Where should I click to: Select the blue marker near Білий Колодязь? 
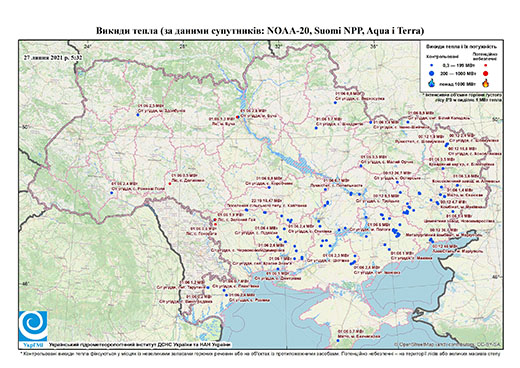408,122
